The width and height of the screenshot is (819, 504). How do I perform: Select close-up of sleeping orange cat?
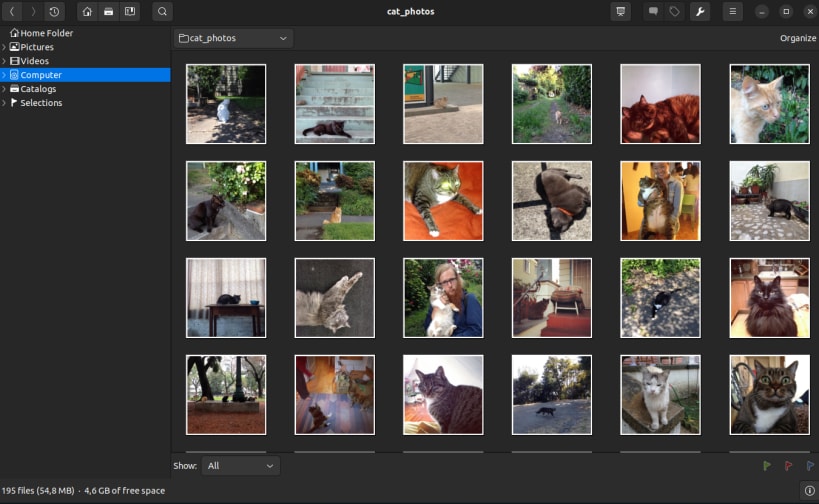pyautogui.click(x=660, y=104)
